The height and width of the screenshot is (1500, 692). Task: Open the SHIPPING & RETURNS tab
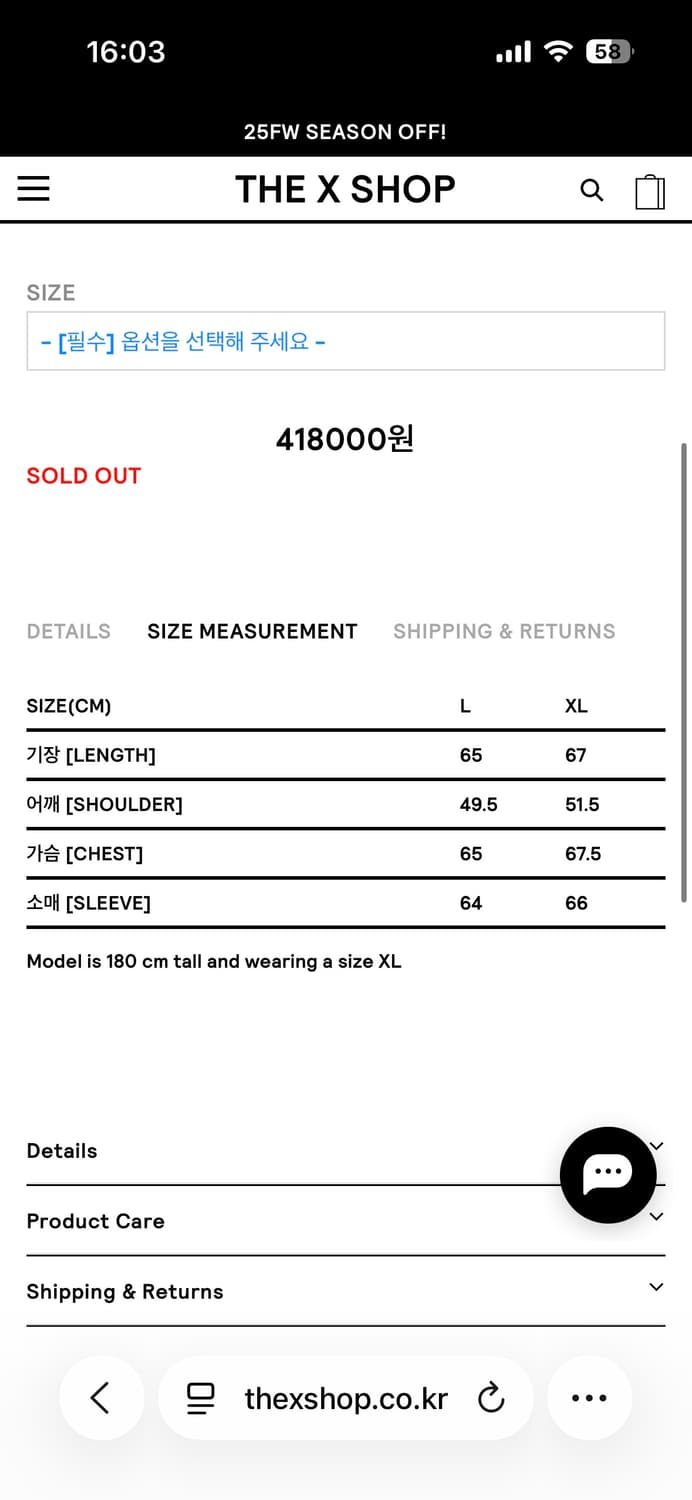tap(504, 631)
